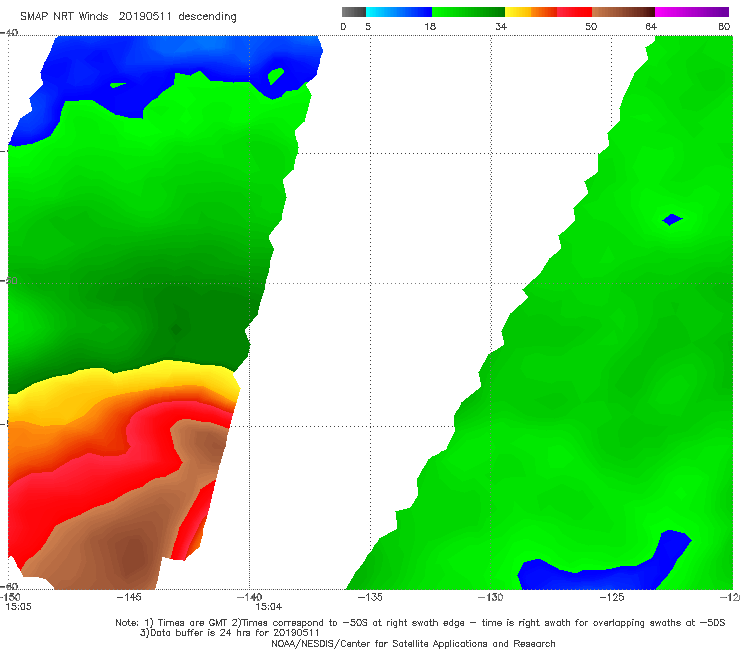The image size is (740, 650).
Task: Click the green segment of the wind color bar
Action: (x=468, y=12)
